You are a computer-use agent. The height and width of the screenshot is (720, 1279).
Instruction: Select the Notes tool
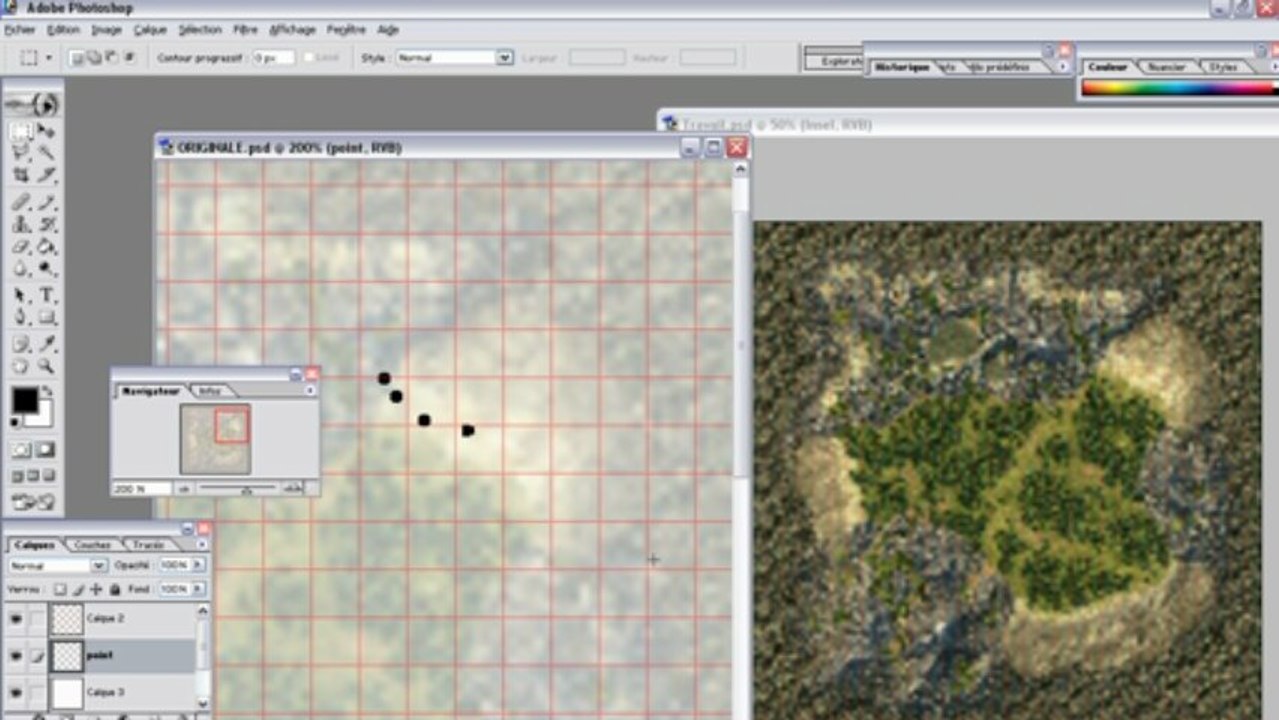click(x=21, y=345)
